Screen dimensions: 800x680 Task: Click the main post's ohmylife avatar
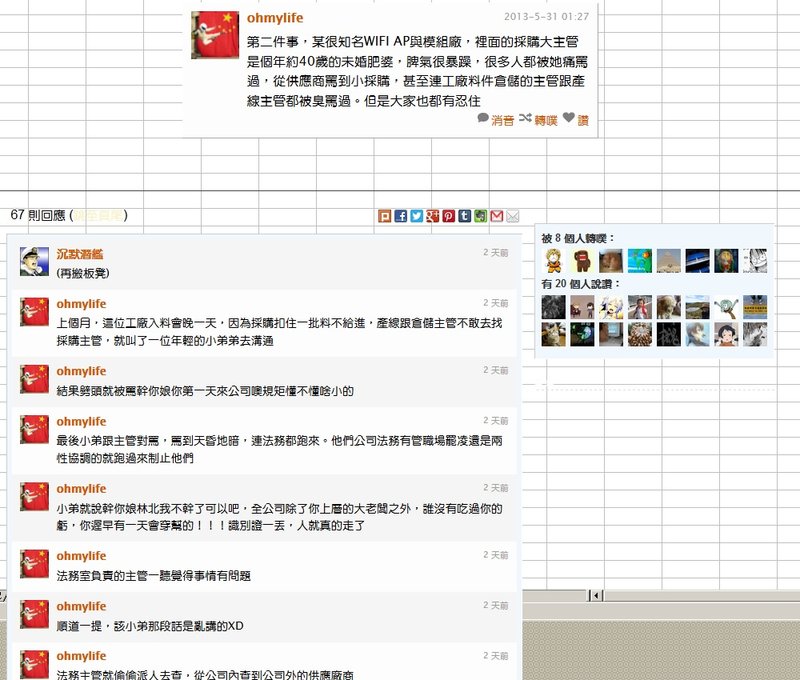click(215, 35)
